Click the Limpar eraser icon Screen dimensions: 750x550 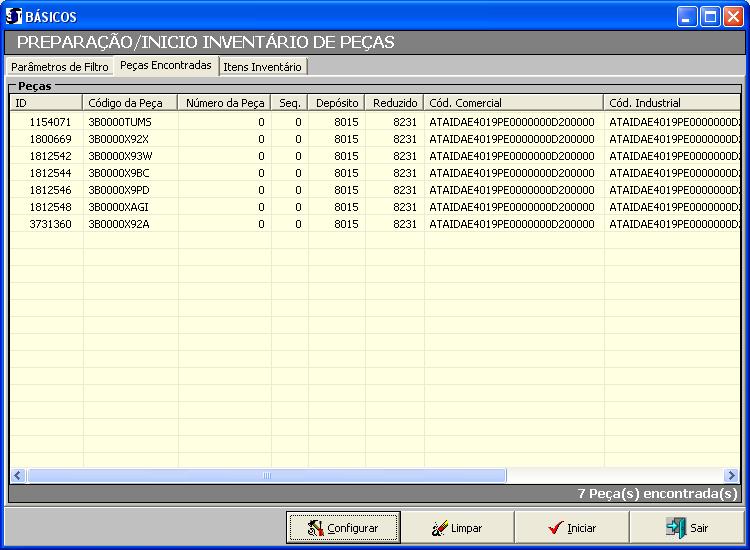[x=438, y=527]
